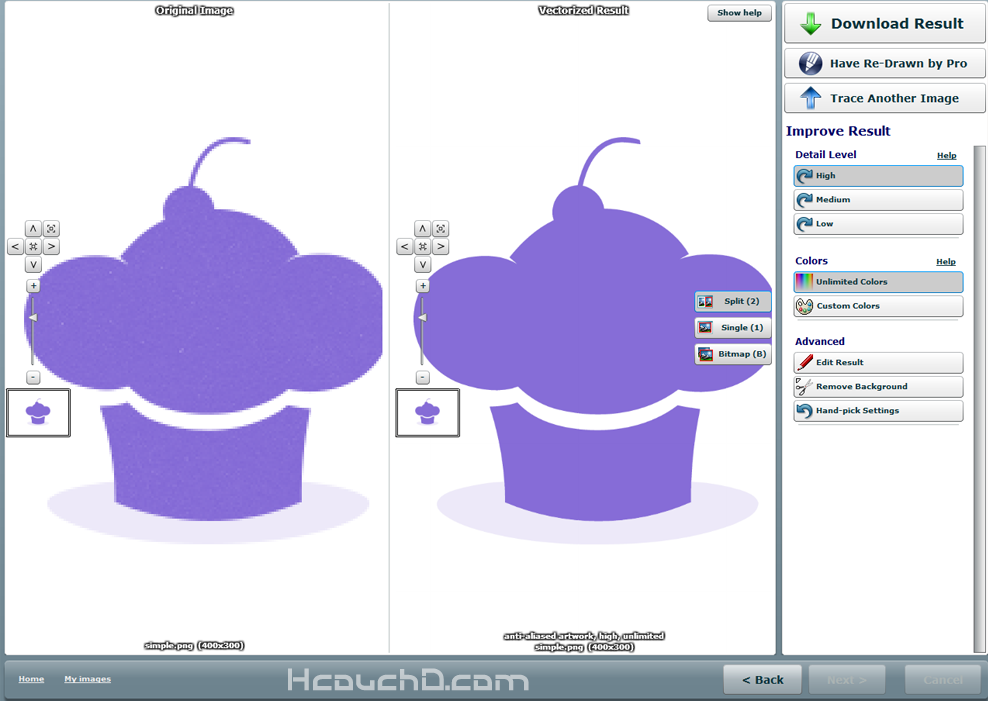Select High detail level
Screen dimensions: 988x701
(x=878, y=176)
